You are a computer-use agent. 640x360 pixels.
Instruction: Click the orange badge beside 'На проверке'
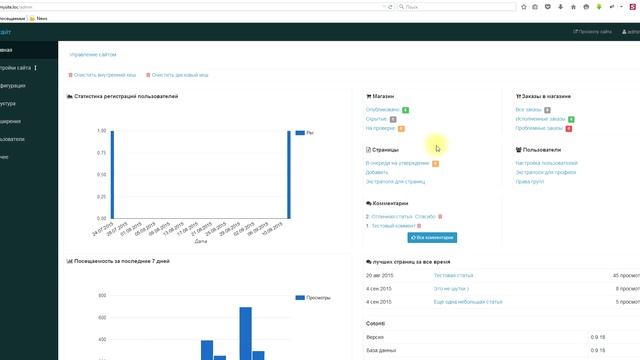pyautogui.click(x=401, y=129)
